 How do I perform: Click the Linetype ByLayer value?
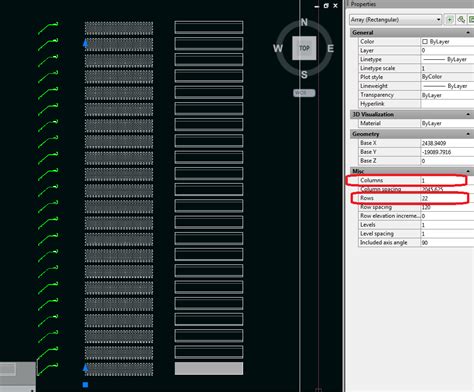[x=447, y=59]
